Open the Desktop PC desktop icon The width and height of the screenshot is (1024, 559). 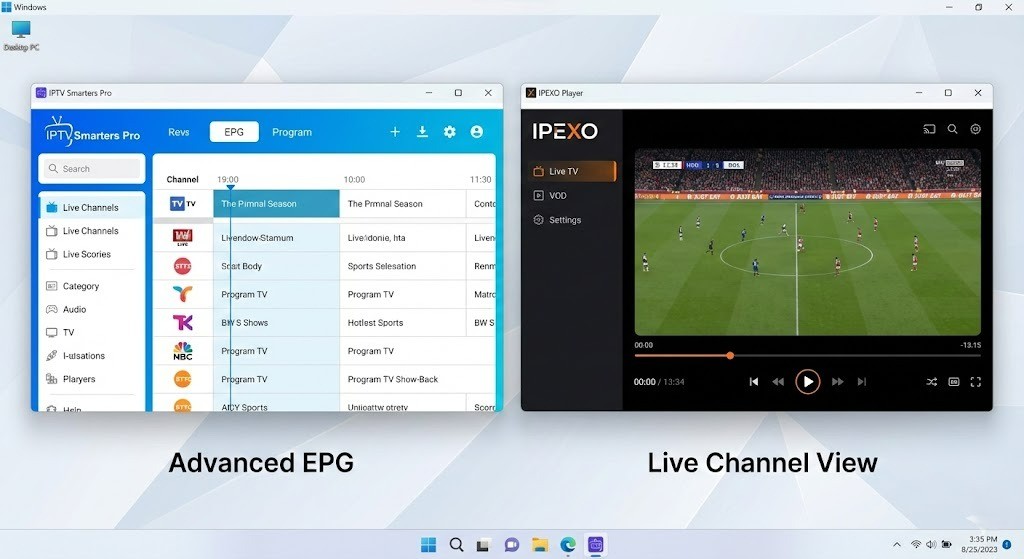click(x=21, y=36)
